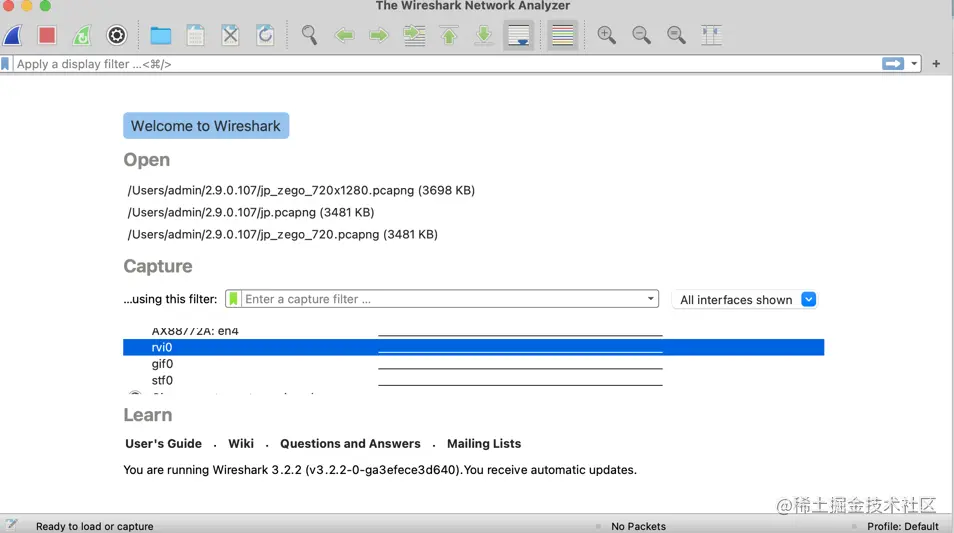
Task: Apply display filter blue arrow button
Action: (x=893, y=64)
